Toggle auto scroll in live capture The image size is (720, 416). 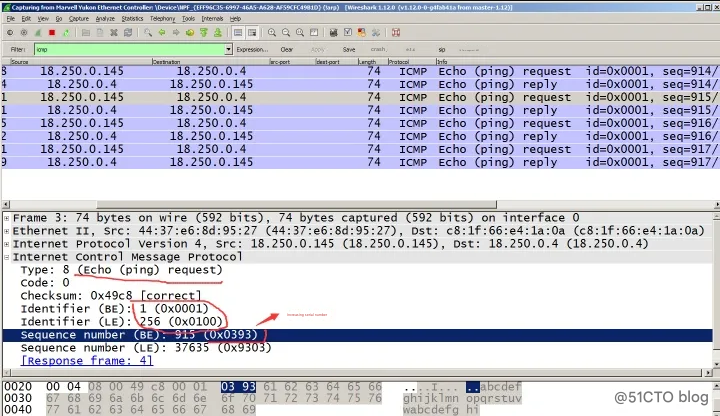click(x=252, y=33)
